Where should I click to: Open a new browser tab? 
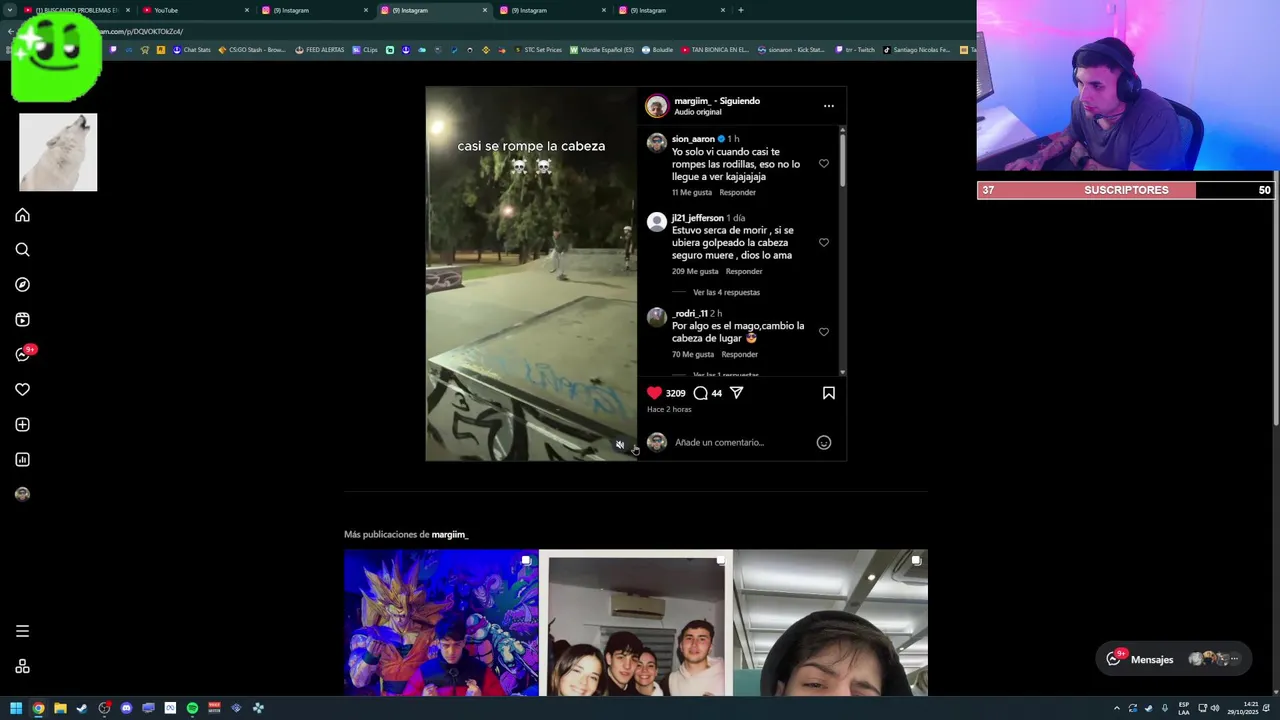(740, 10)
